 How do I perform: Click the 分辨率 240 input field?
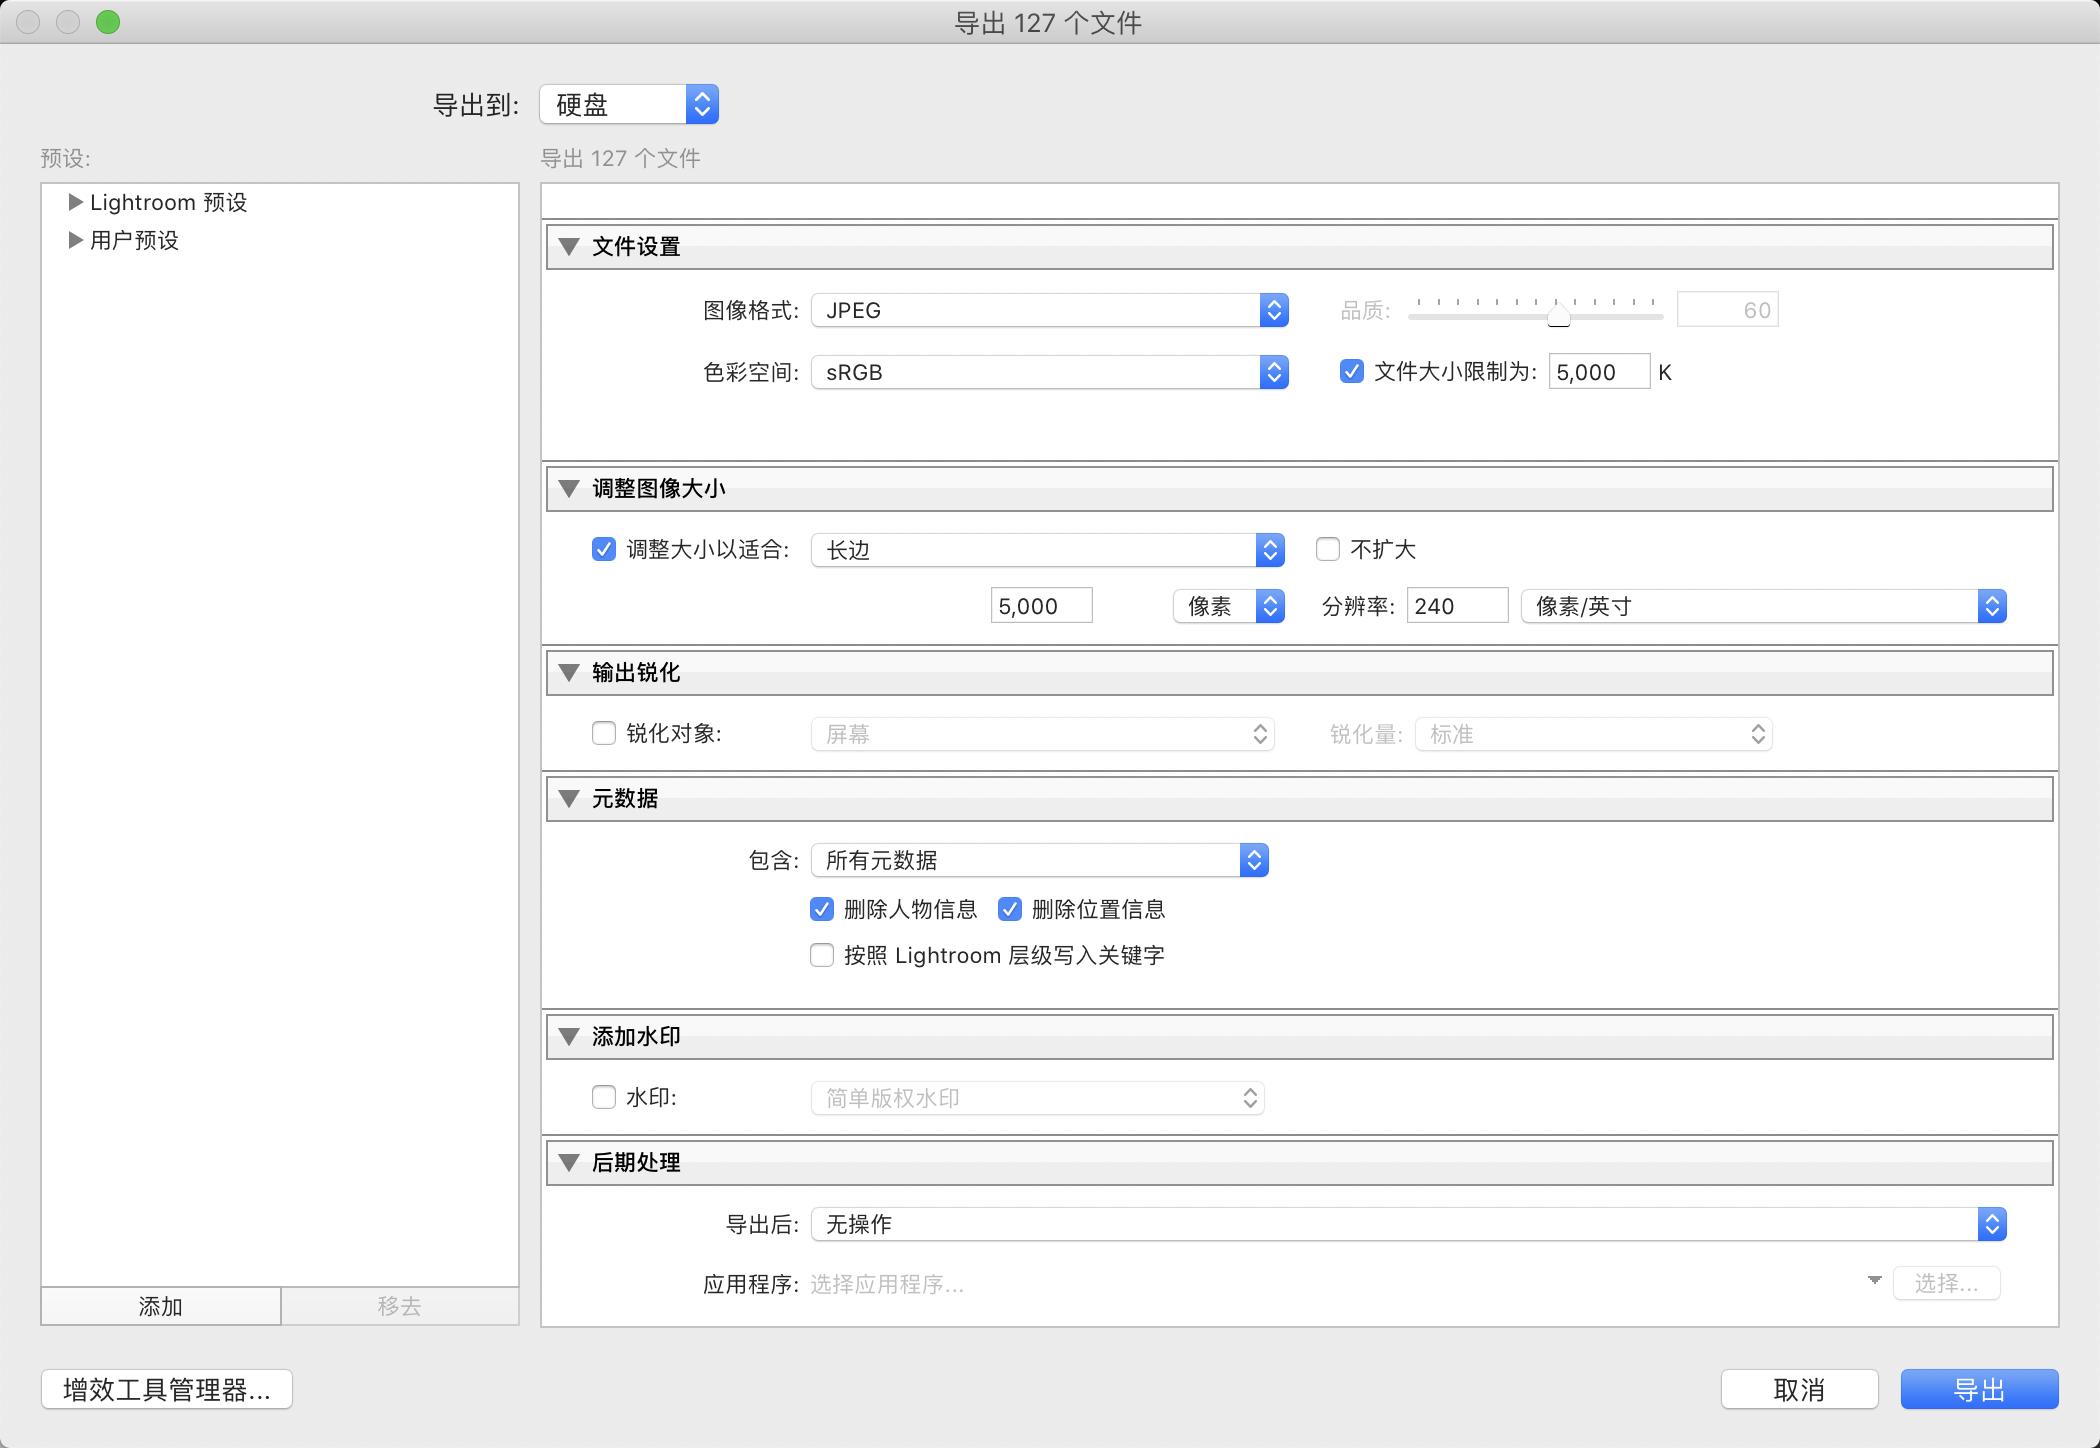click(x=1456, y=606)
